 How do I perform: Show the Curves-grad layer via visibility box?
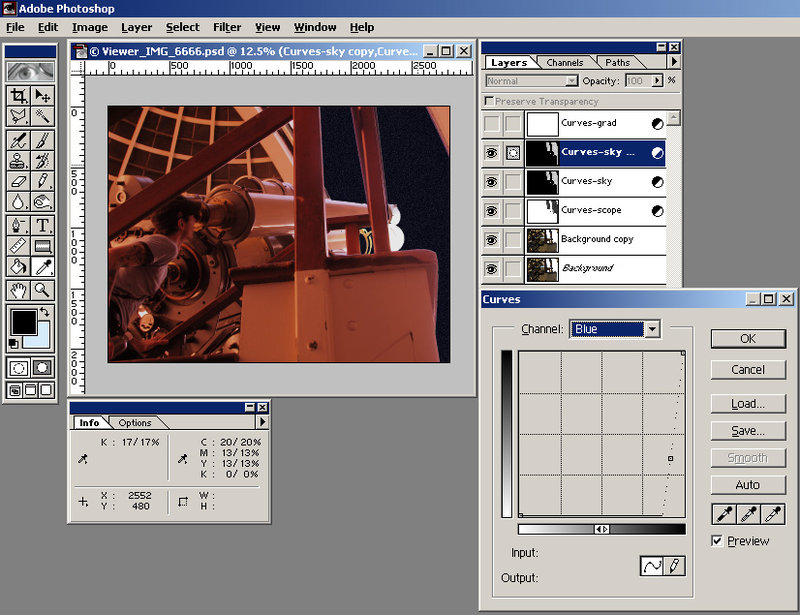point(492,123)
